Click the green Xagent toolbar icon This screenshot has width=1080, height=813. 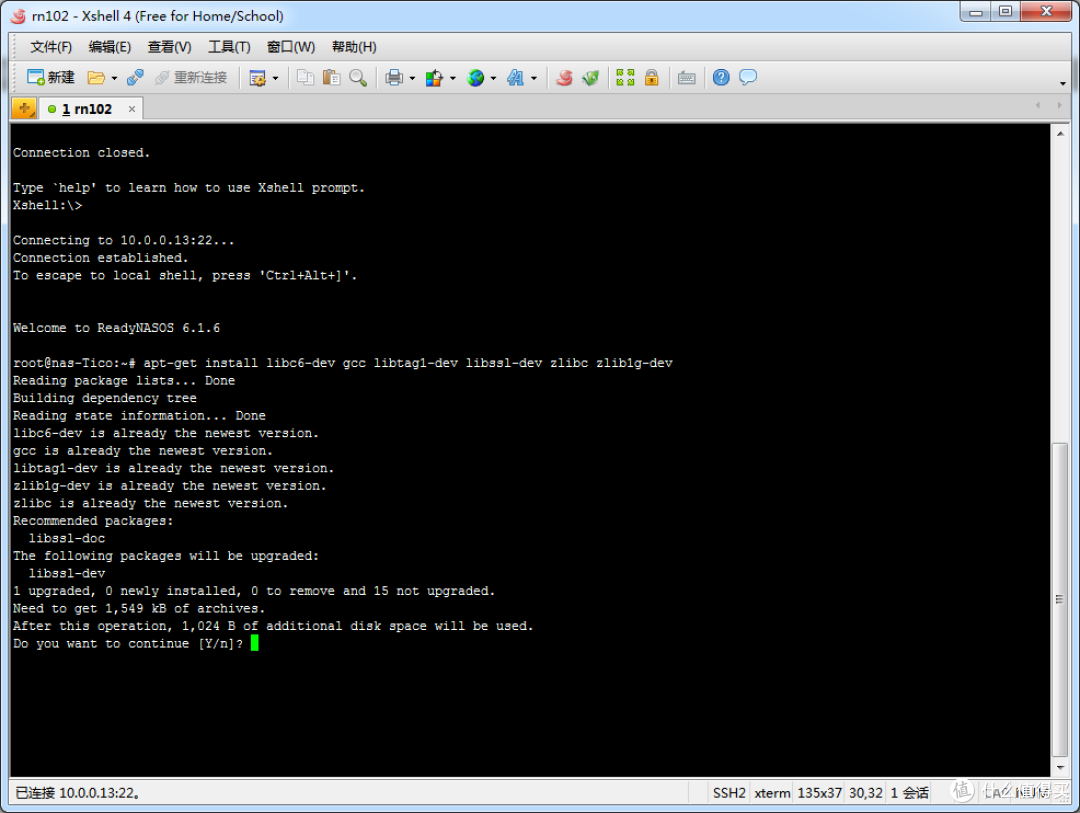[x=590, y=77]
